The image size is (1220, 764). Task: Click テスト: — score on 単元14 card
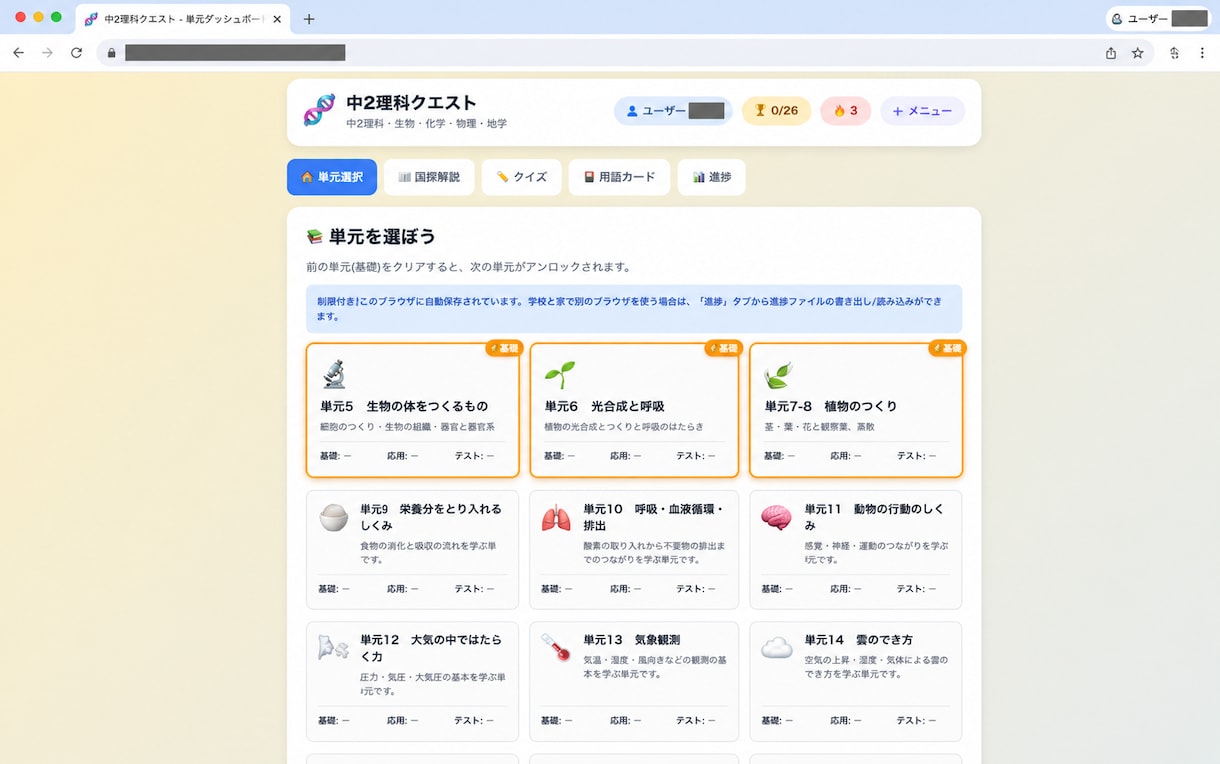tap(916, 720)
